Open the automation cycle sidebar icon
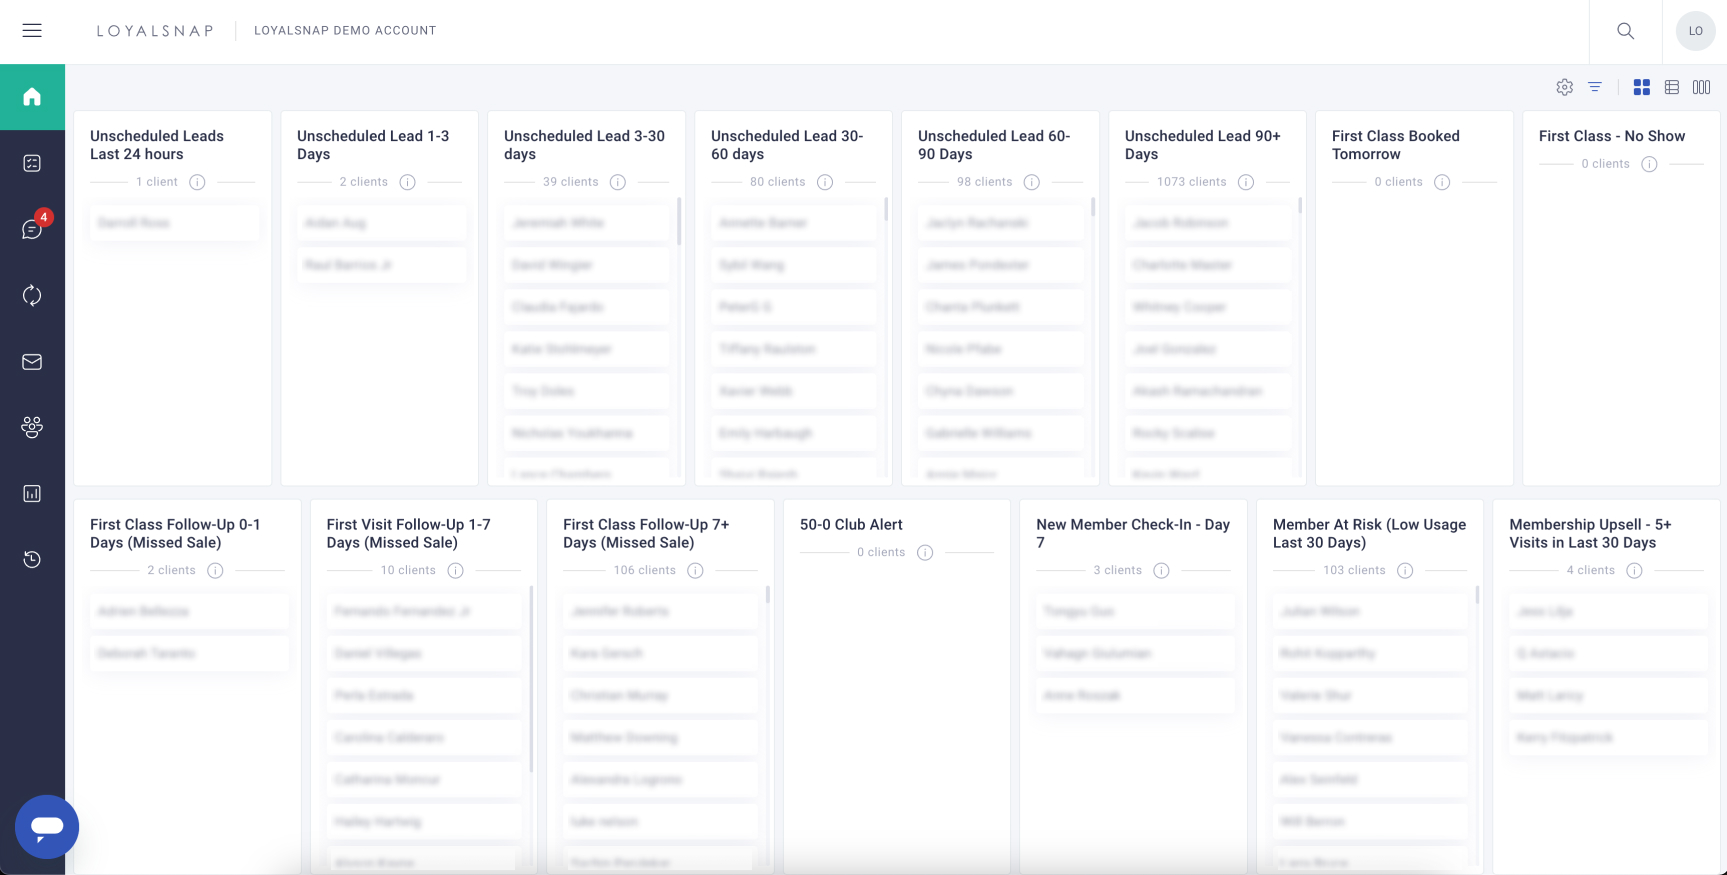Screen dimensions: 1727x875 tap(32, 295)
